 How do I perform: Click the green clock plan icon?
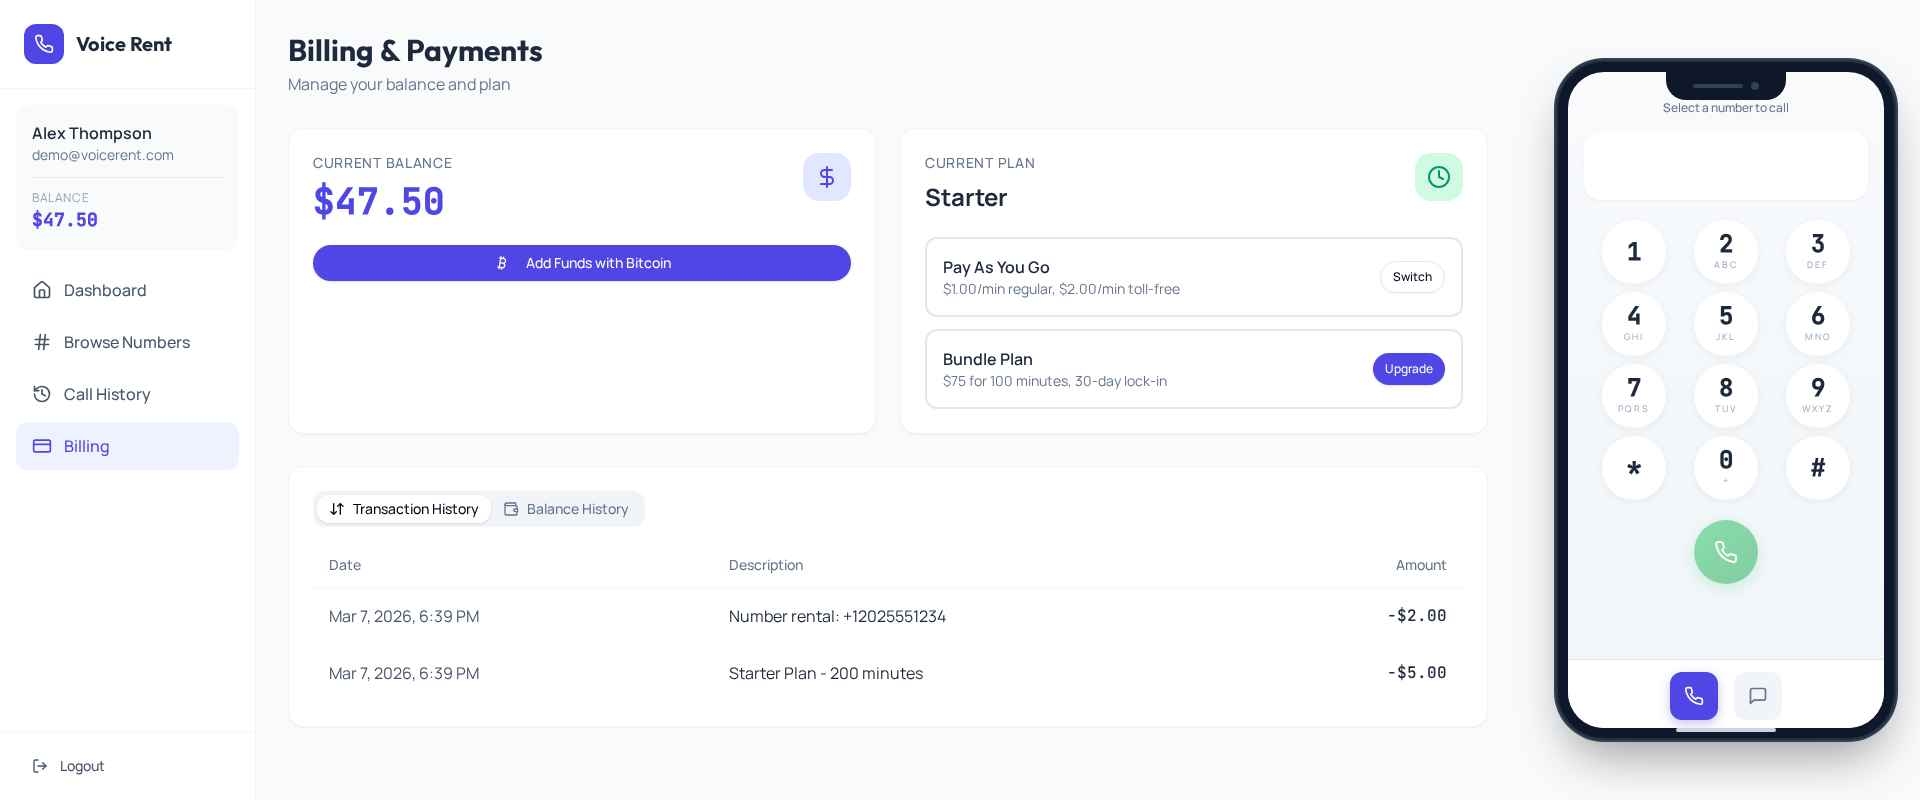point(1438,177)
